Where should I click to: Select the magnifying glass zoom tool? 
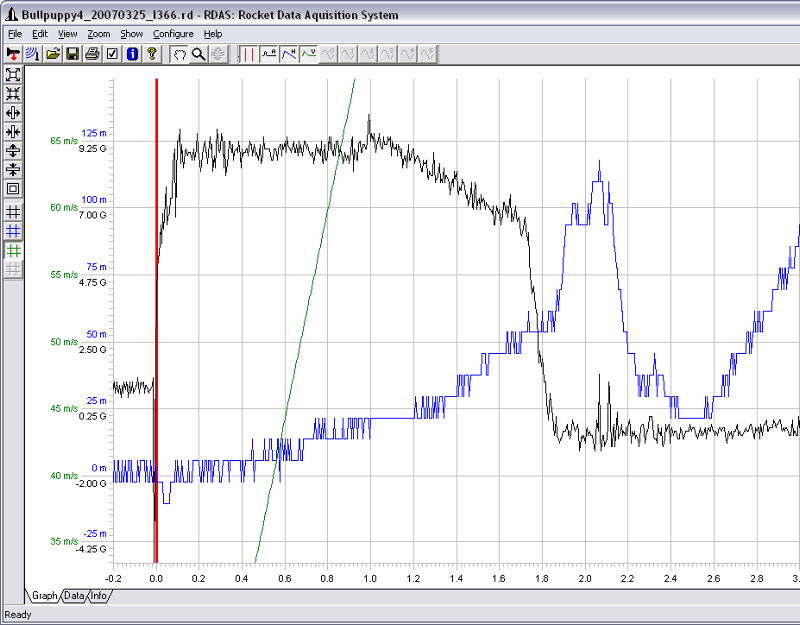199,53
